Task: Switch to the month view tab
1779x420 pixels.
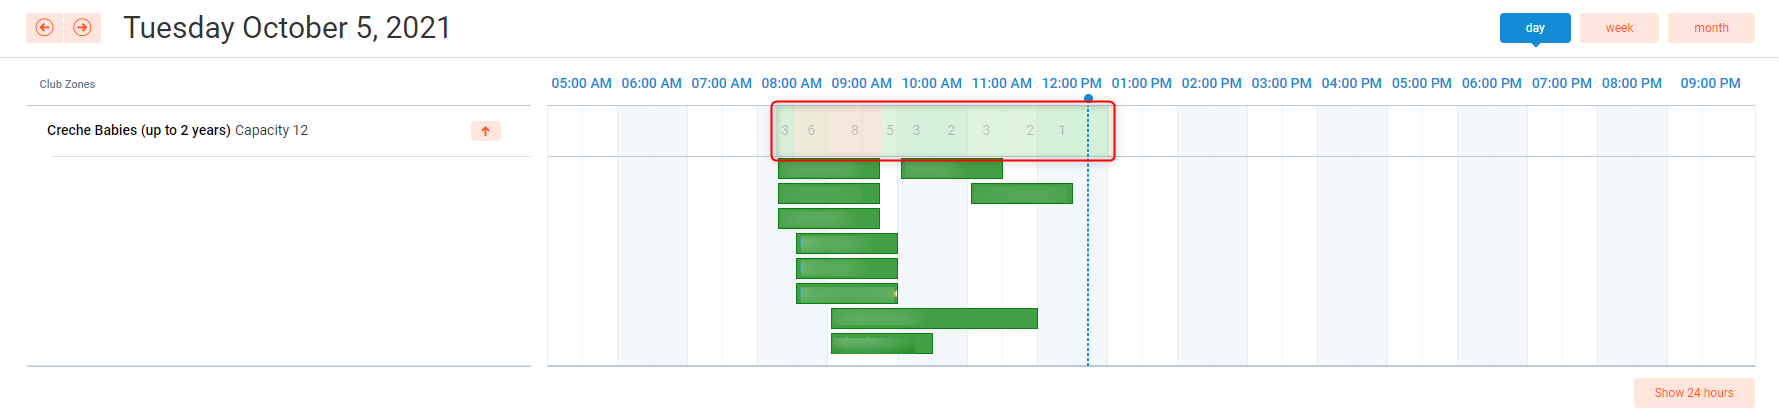Action: 1710,28
